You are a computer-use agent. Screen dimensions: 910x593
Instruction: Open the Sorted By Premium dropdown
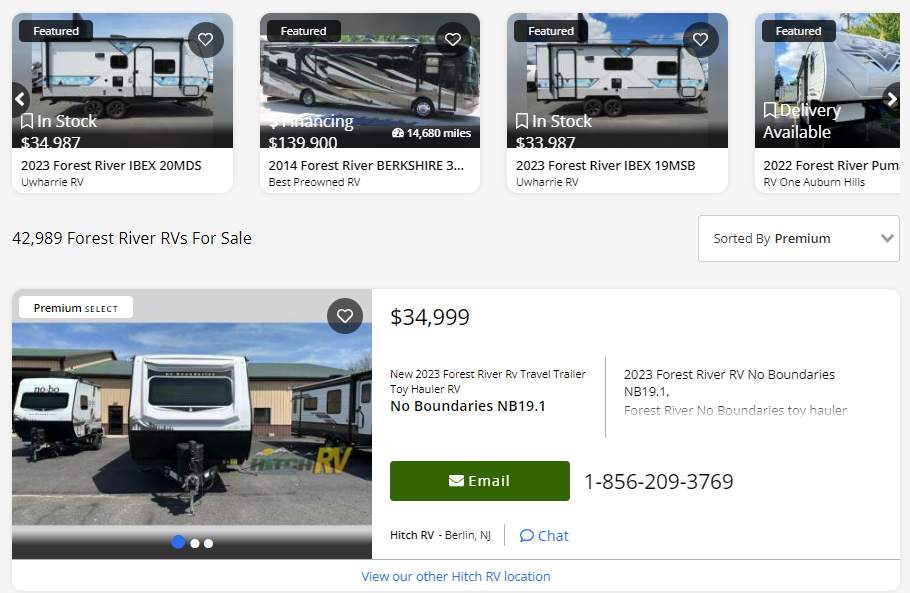point(798,238)
